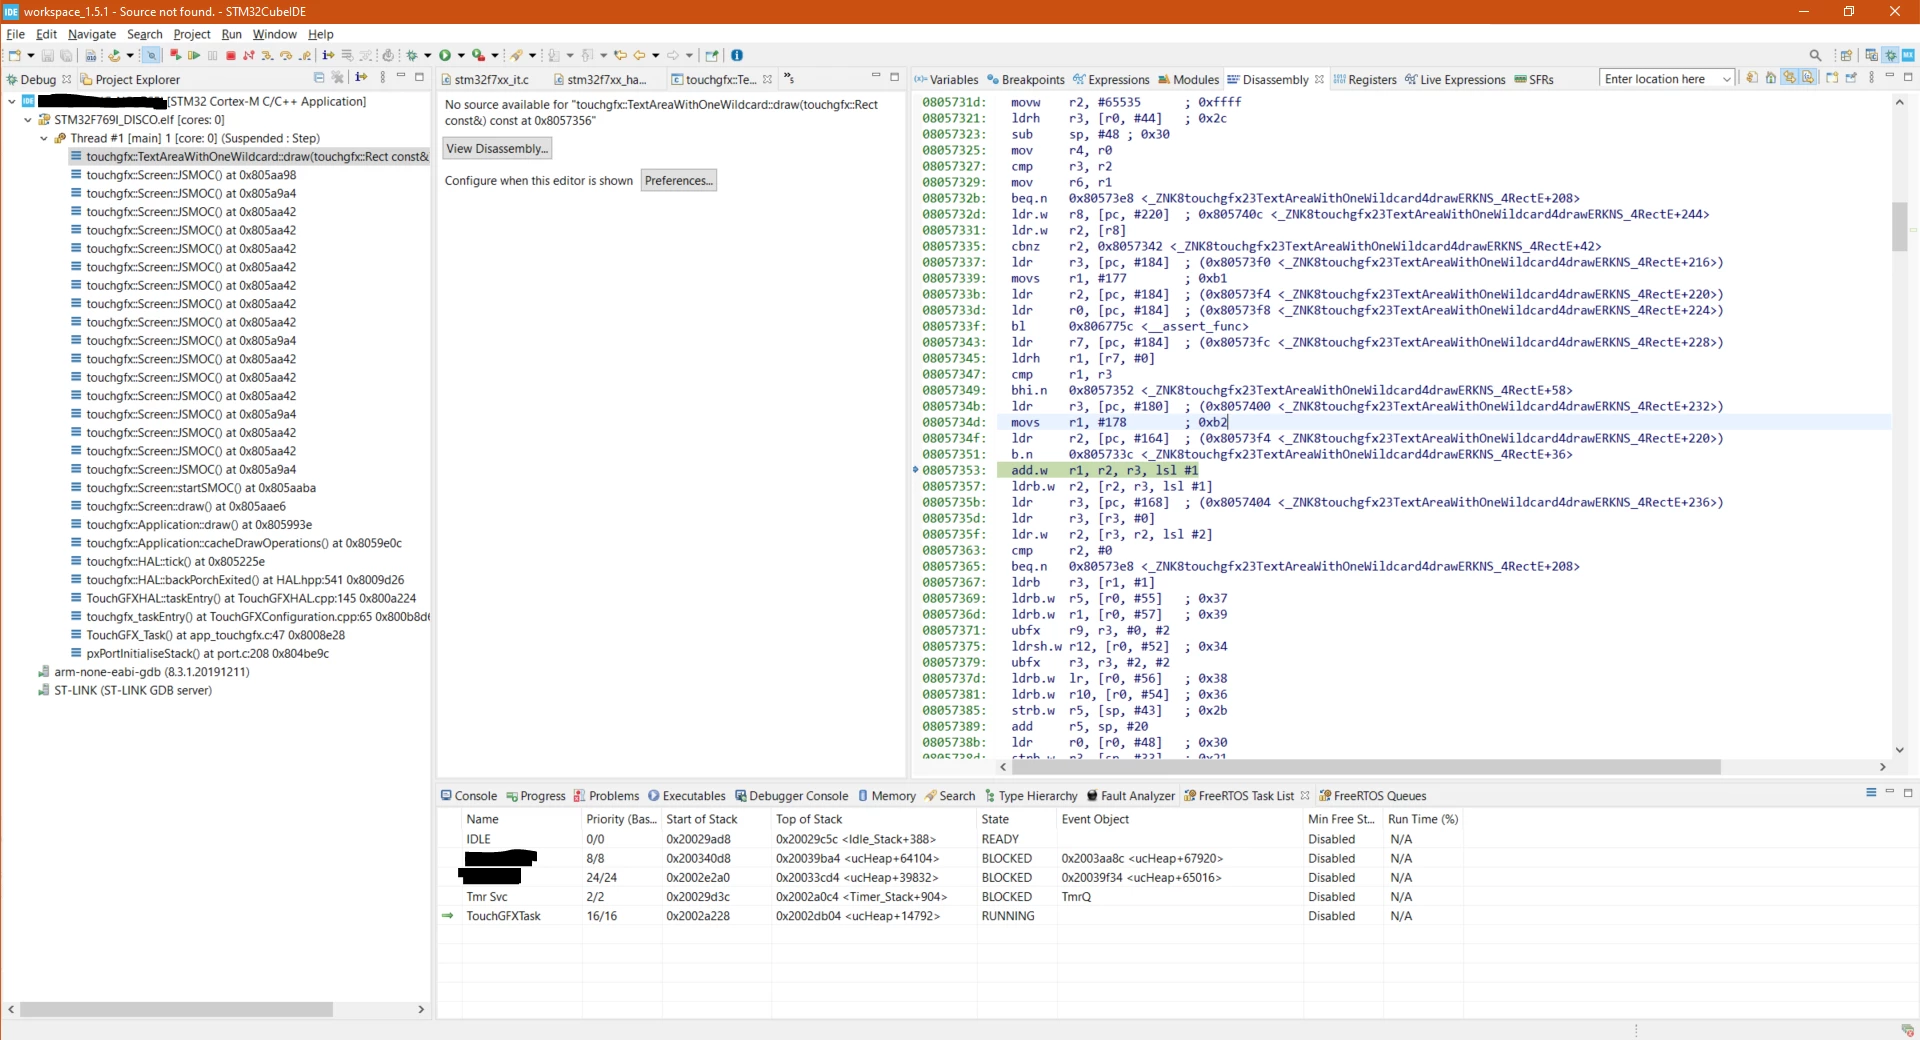Switch to the Registers tab
This screenshot has width=1920, height=1040.
1365,79
